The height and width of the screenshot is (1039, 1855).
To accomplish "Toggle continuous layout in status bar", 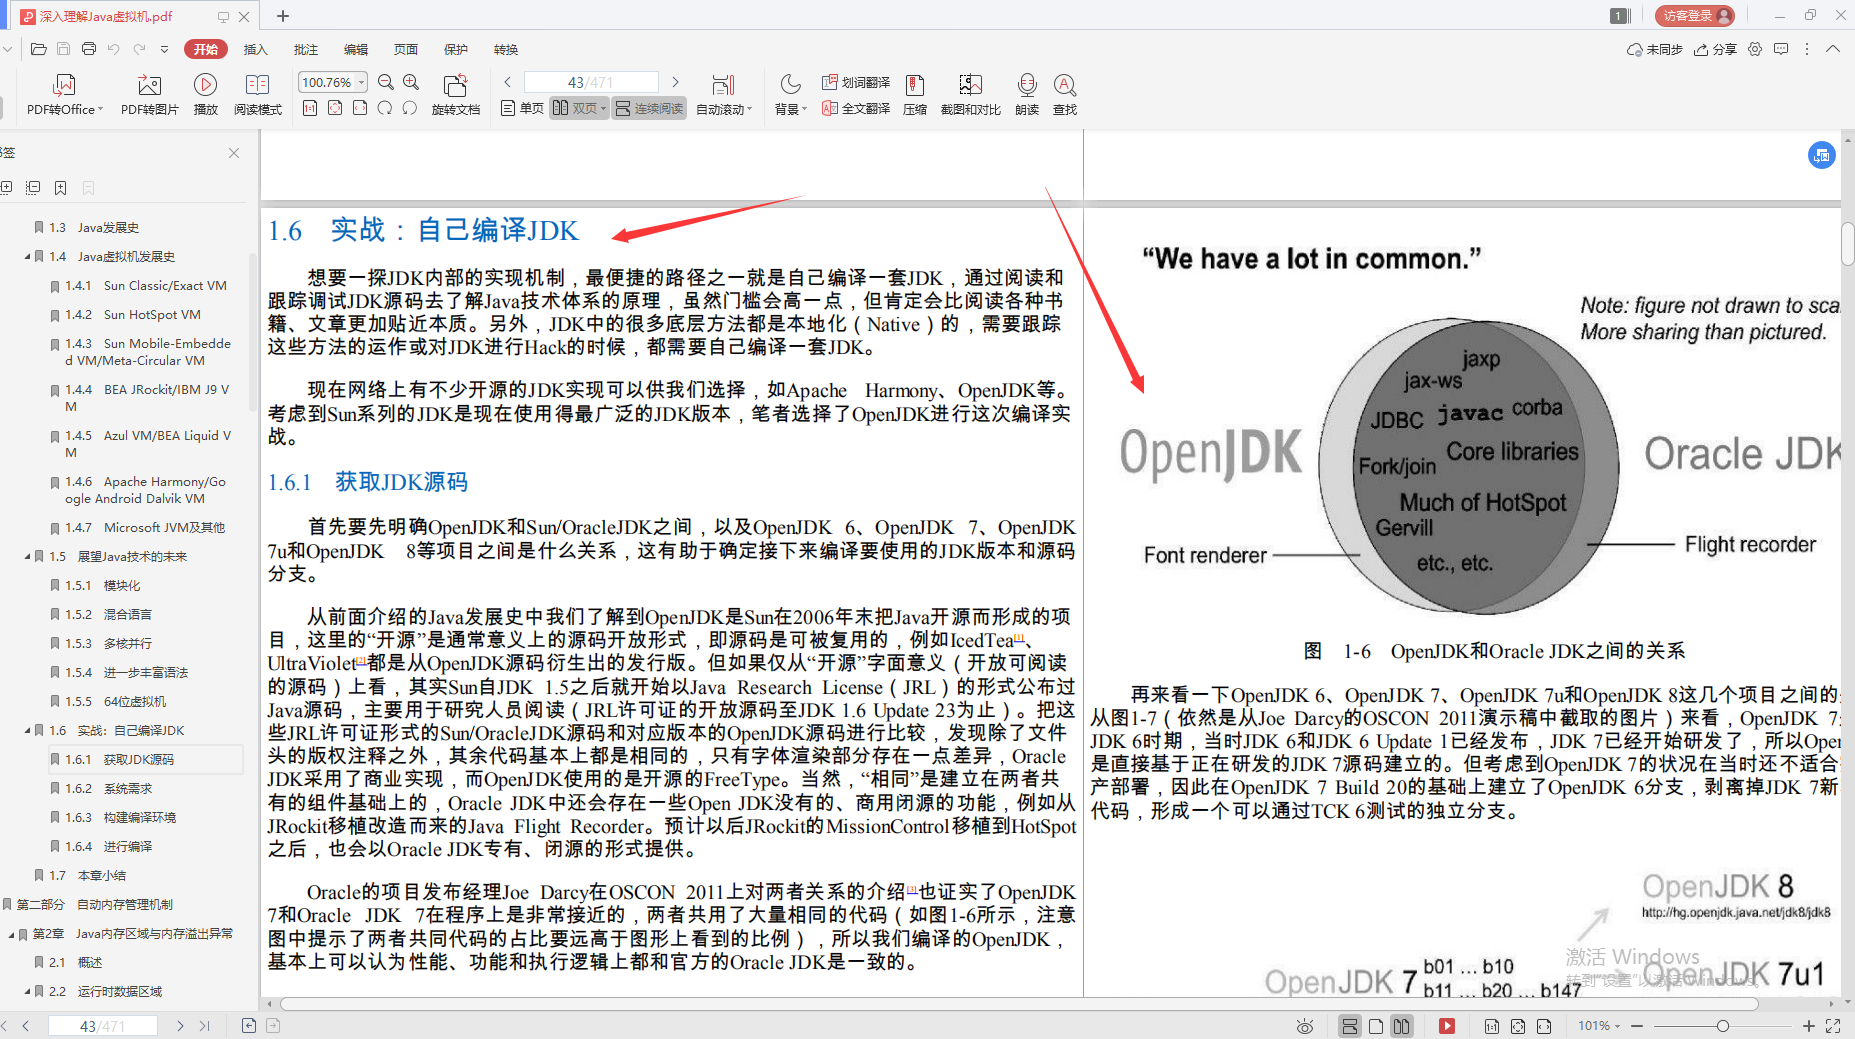I will [x=1350, y=1026].
